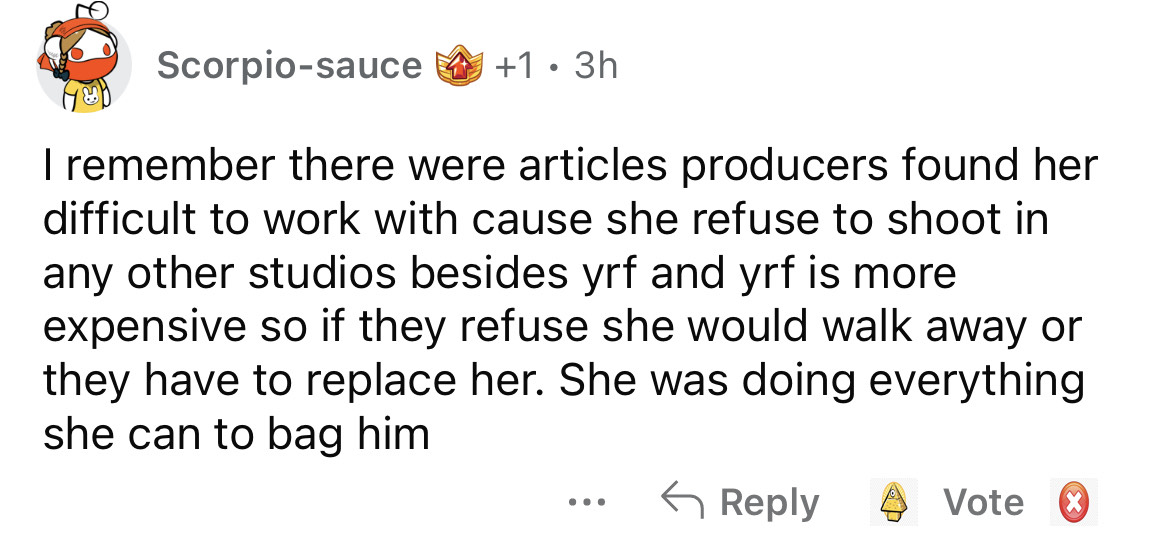Viewport: 1170px width, 535px height.
Task: Click the text "she can to bag him"
Action: click(236, 434)
